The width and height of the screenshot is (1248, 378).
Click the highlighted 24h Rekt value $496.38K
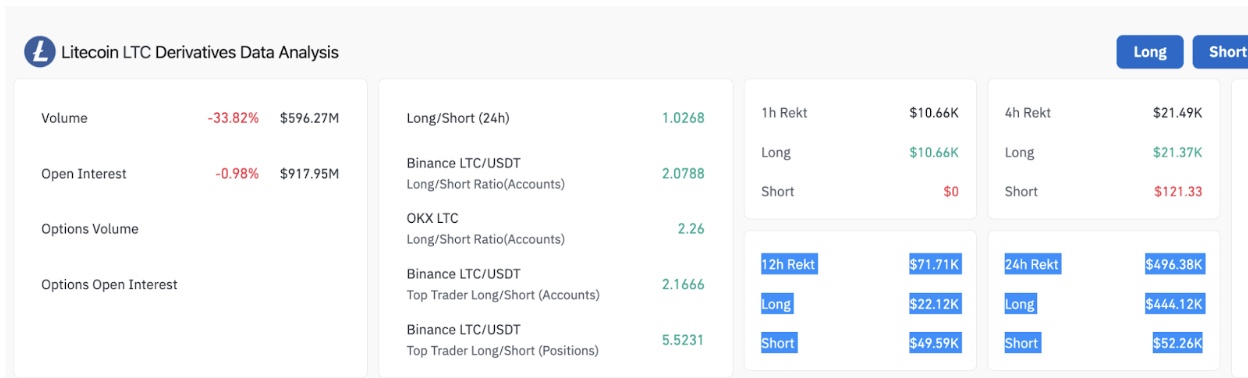(x=1174, y=265)
